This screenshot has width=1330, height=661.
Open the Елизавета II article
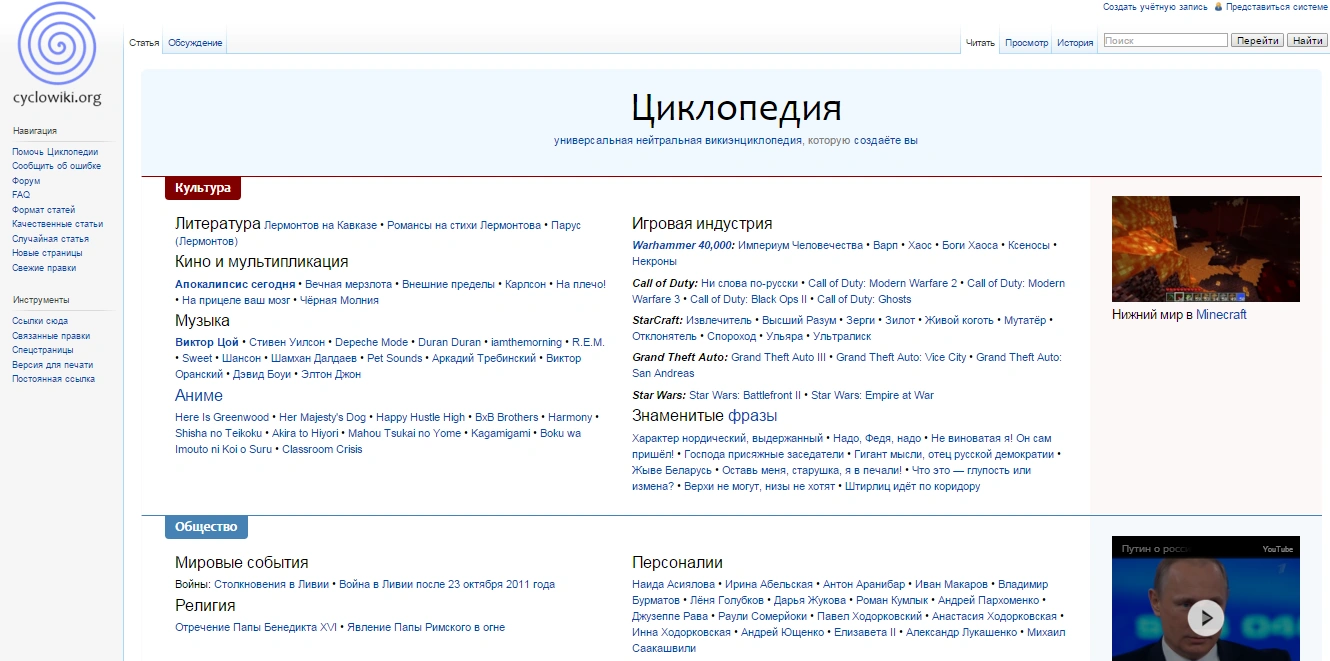coord(866,633)
